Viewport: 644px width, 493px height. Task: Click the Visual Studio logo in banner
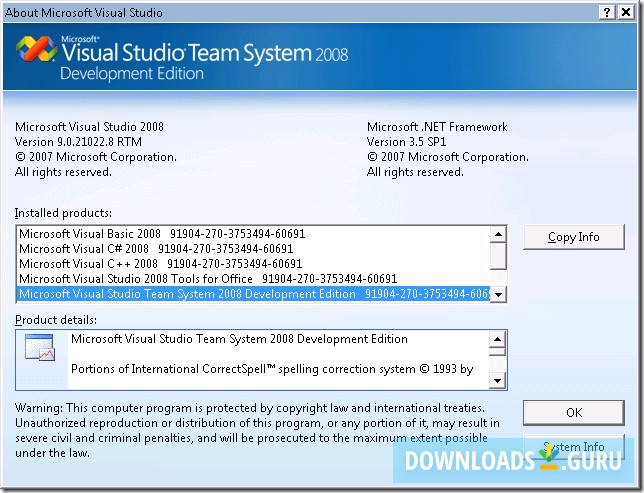37,48
